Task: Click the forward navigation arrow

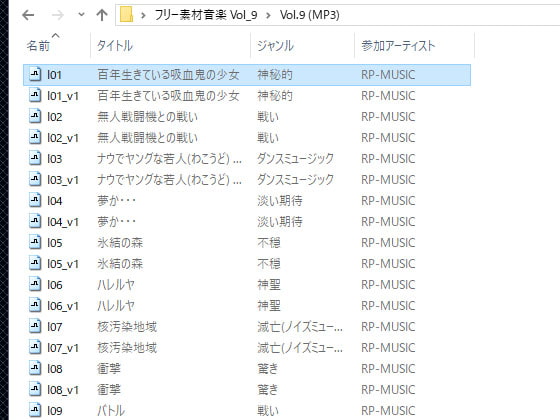Action: click(57, 15)
